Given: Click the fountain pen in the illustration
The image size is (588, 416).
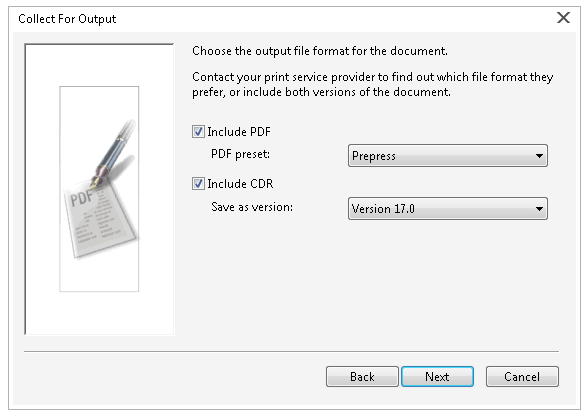Looking at the screenshot, I should tap(113, 155).
